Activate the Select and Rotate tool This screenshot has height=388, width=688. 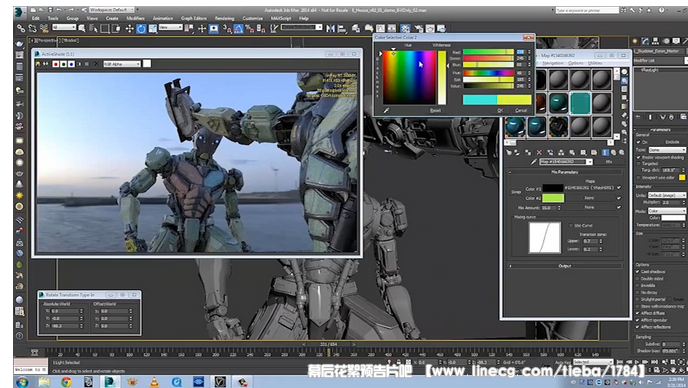pos(141,29)
